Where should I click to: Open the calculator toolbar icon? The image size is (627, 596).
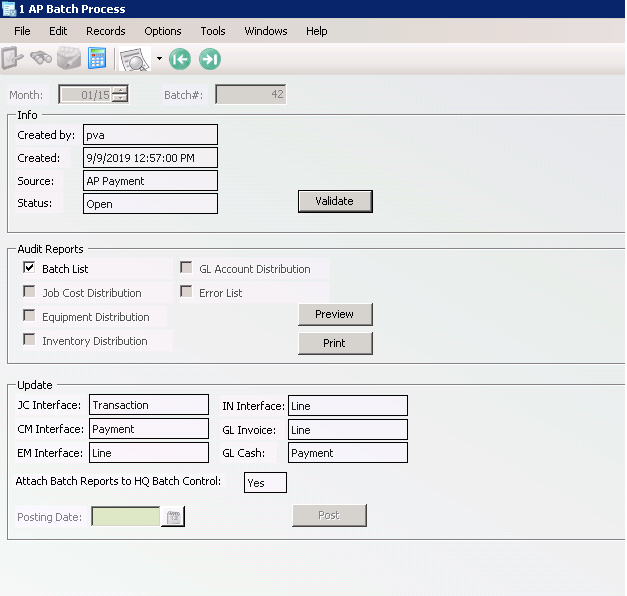(x=97, y=58)
